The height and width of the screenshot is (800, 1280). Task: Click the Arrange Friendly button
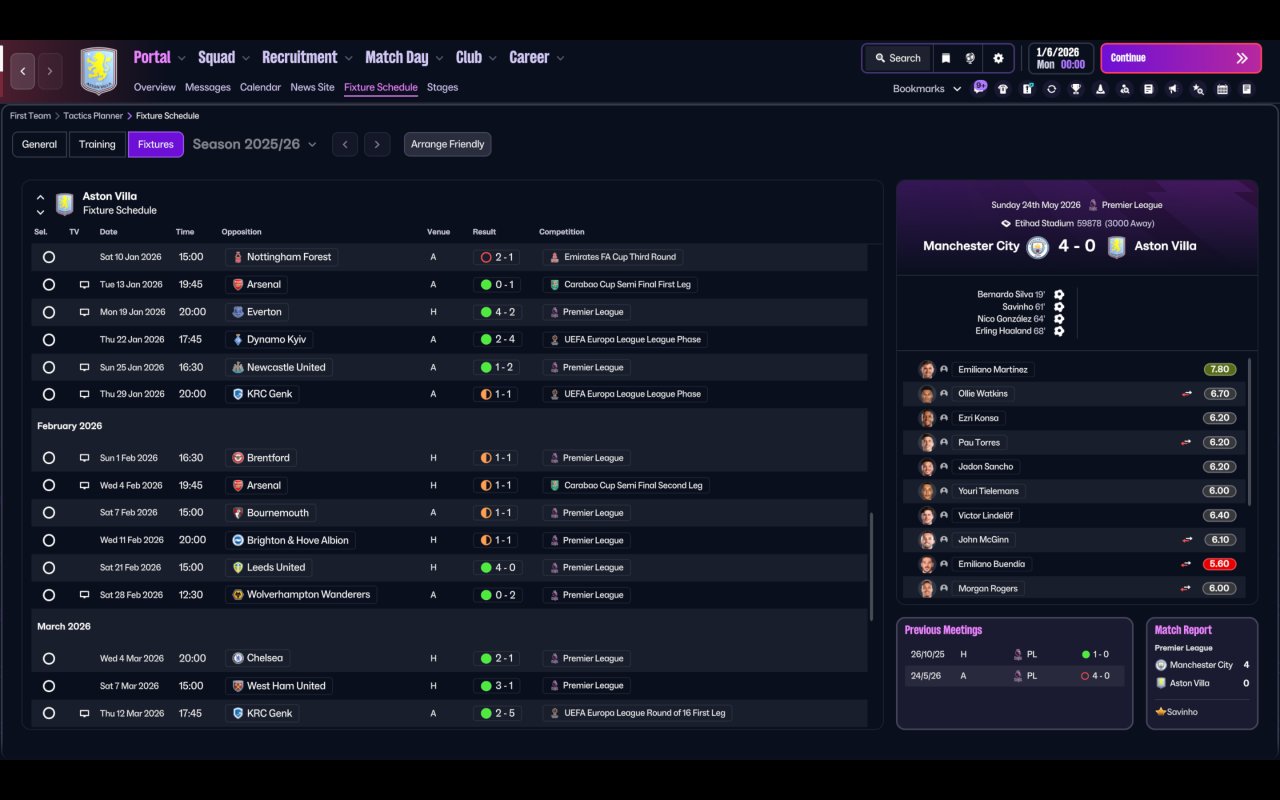point(447,144)
